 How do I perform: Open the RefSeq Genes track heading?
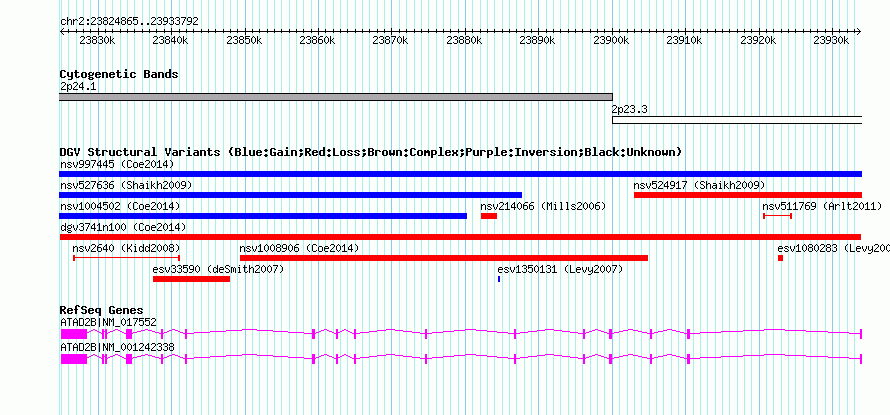pyautogui.click(x=101, y=310)
